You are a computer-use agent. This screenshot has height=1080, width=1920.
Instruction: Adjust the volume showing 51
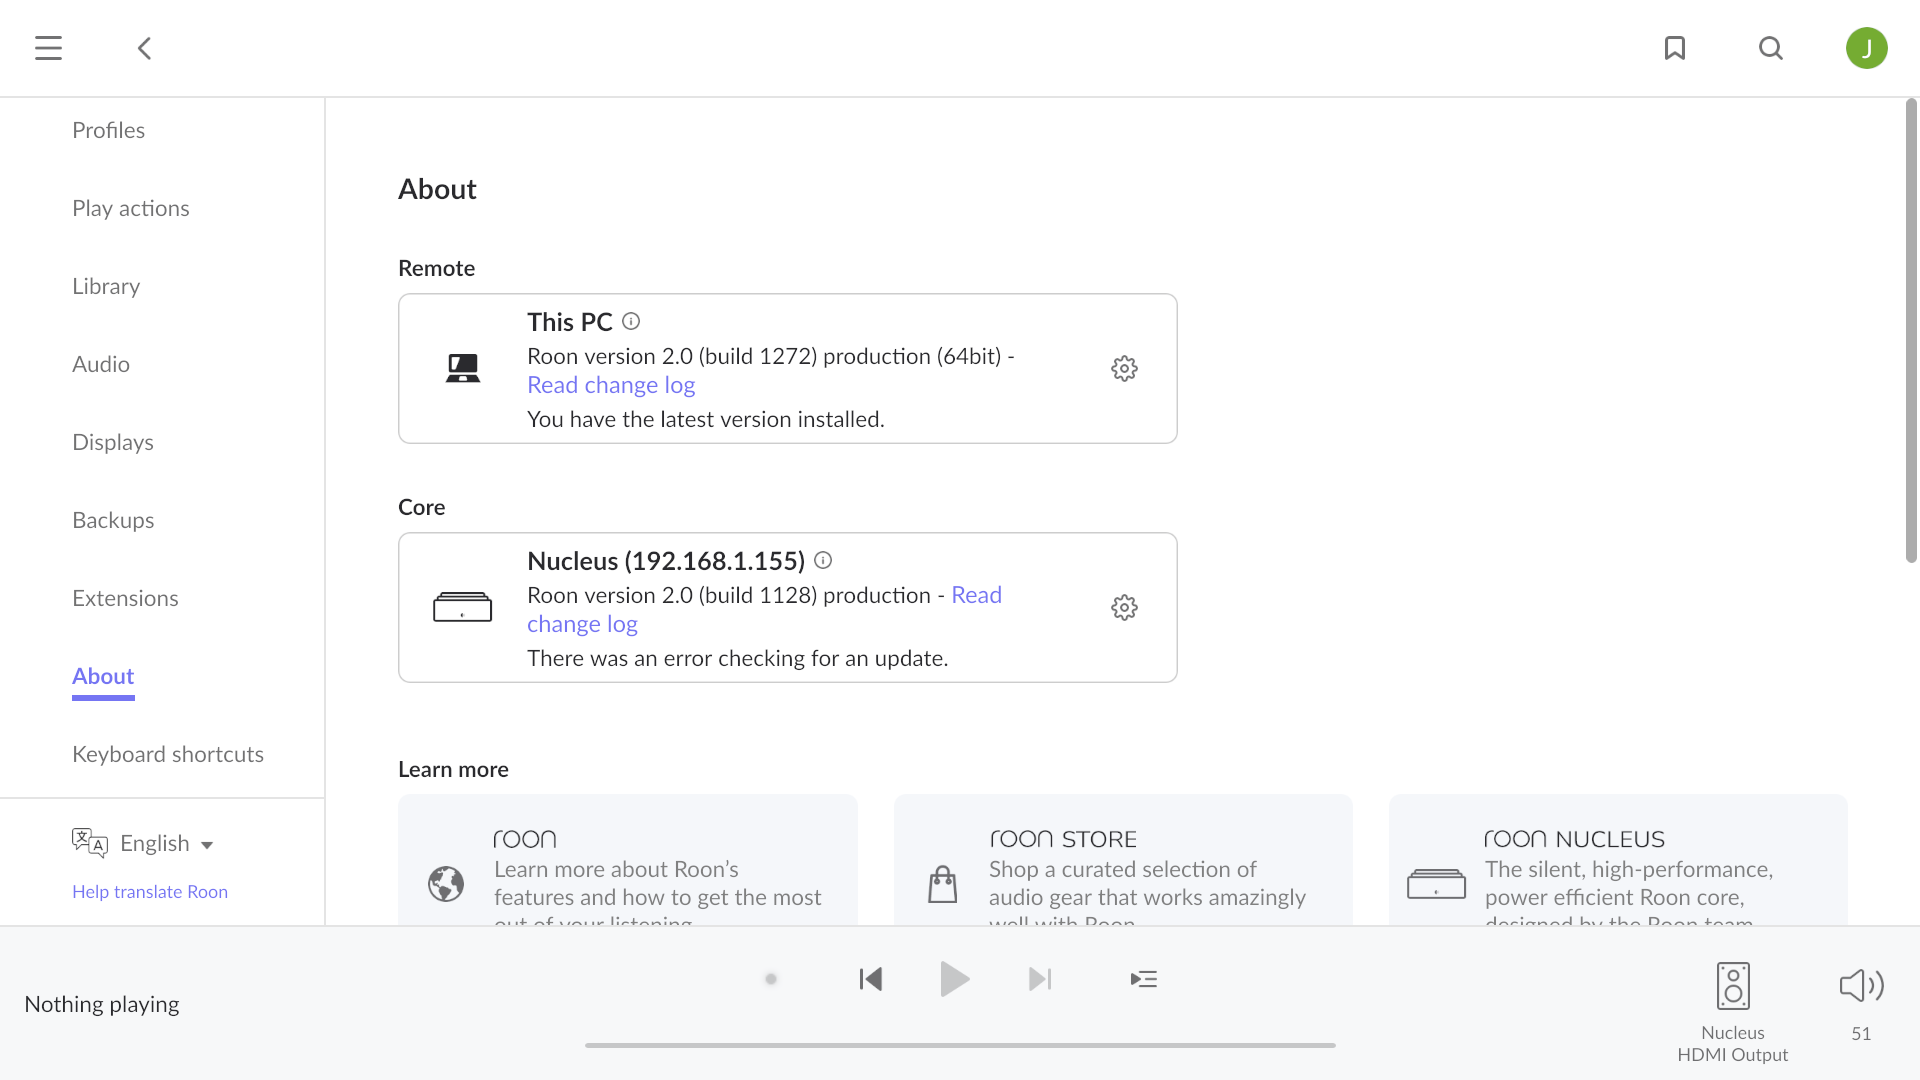click(1858, 985)
